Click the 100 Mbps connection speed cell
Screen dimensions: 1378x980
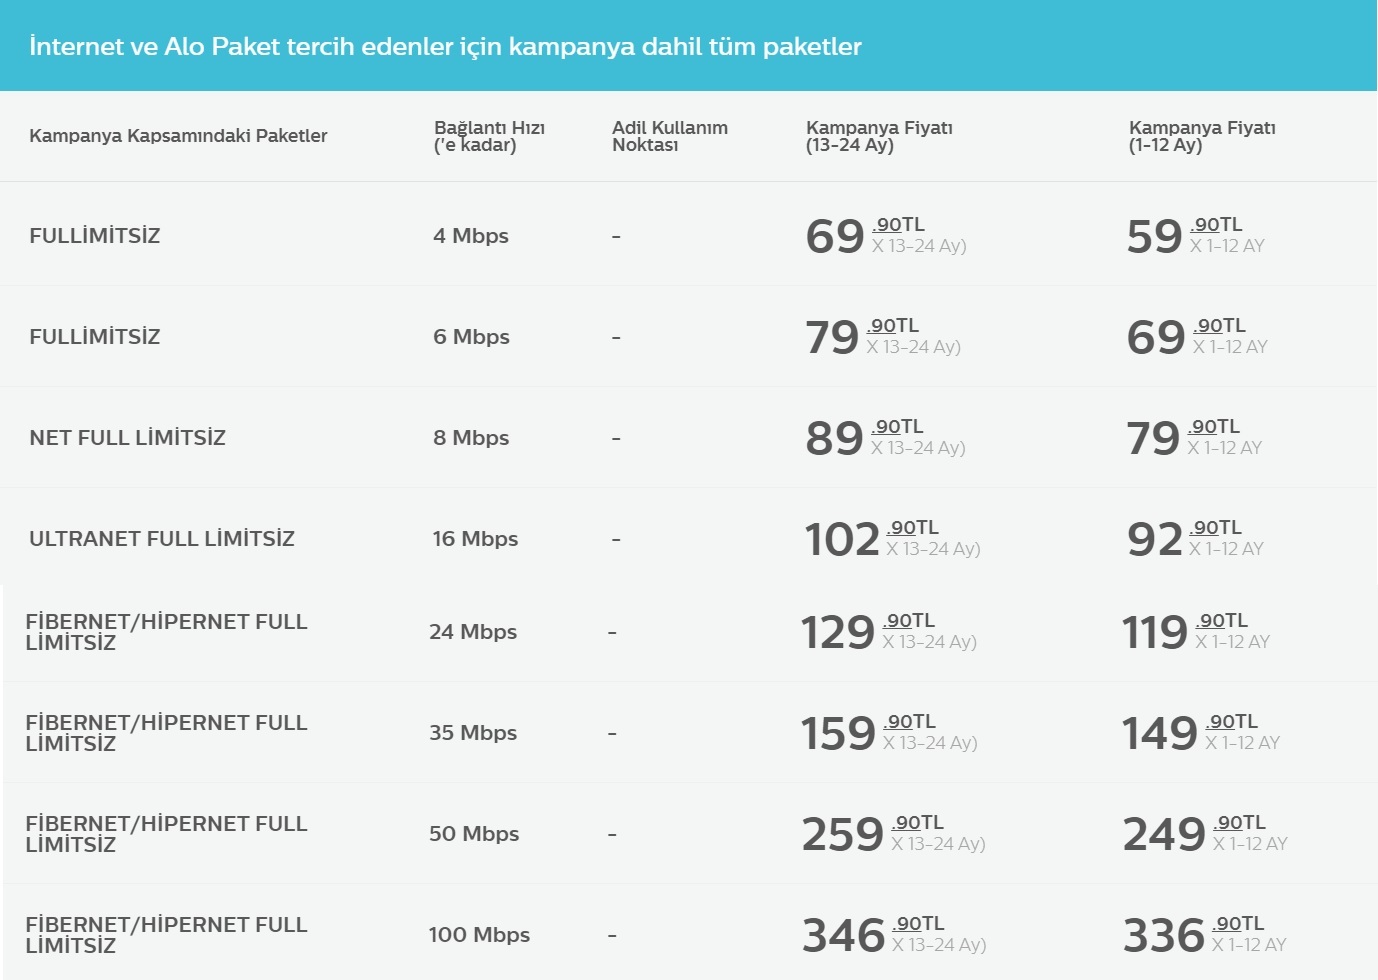[479, 935]
